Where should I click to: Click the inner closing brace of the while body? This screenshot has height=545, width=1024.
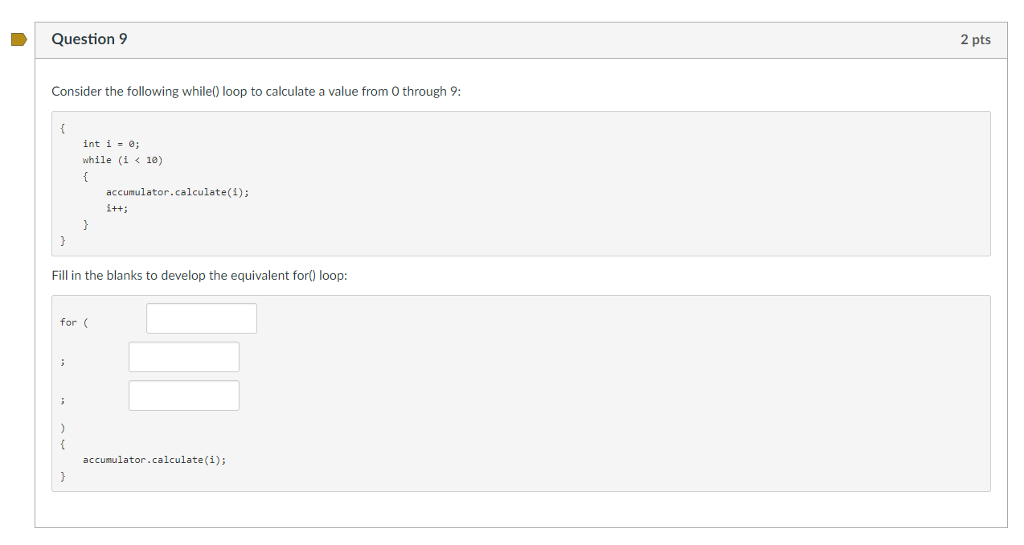click(x=86, y=225)
